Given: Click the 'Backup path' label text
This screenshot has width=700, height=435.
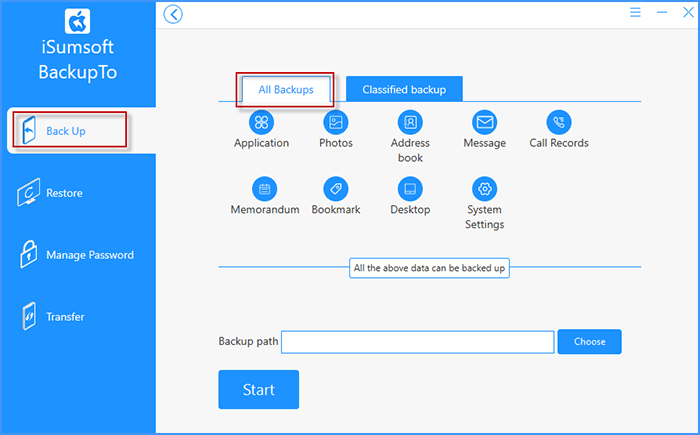Looking at the screenshot, I should click(248, 342).
